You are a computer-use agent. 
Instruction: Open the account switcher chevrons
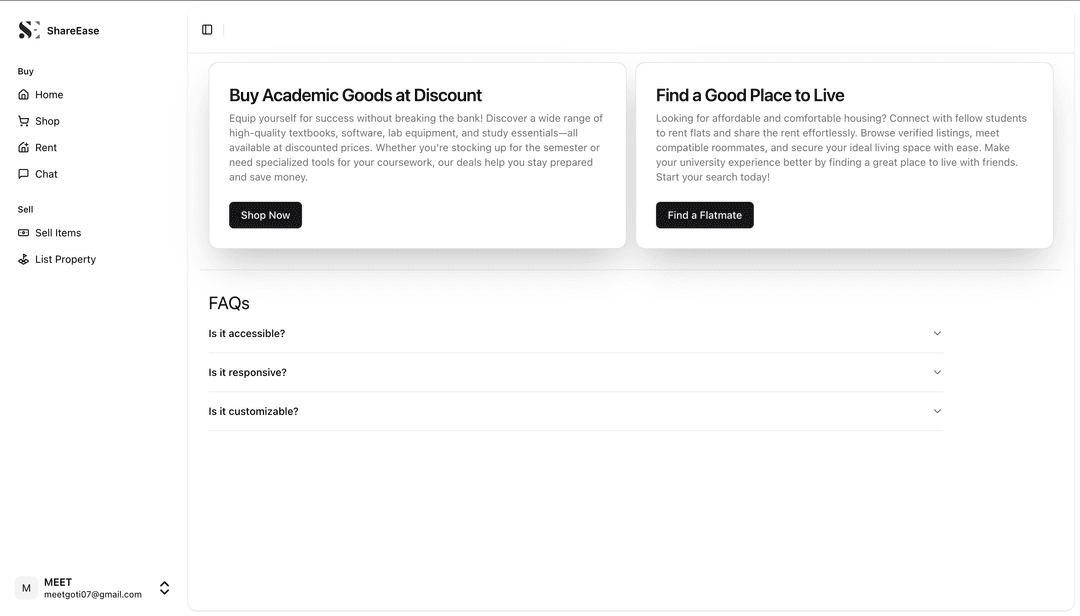pos(165,588)
